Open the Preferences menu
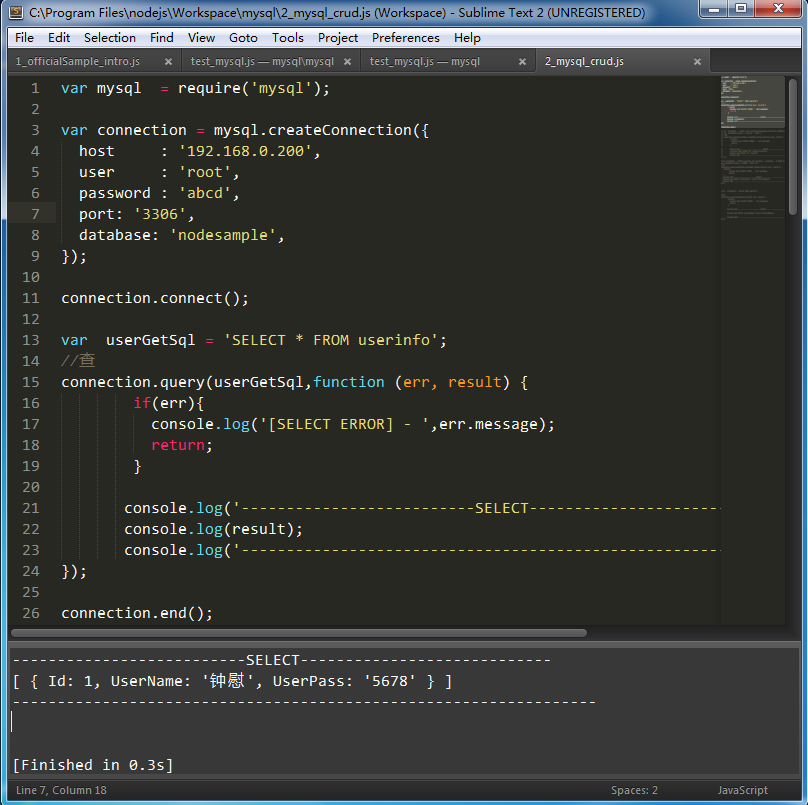The width and height of the screenshot is (808, 805). 405,37
